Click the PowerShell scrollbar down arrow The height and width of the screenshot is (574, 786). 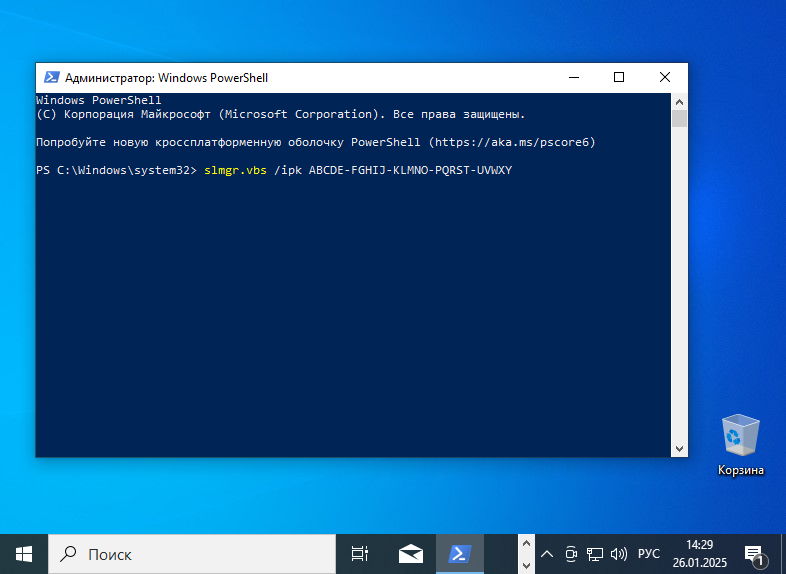(679, 449)
